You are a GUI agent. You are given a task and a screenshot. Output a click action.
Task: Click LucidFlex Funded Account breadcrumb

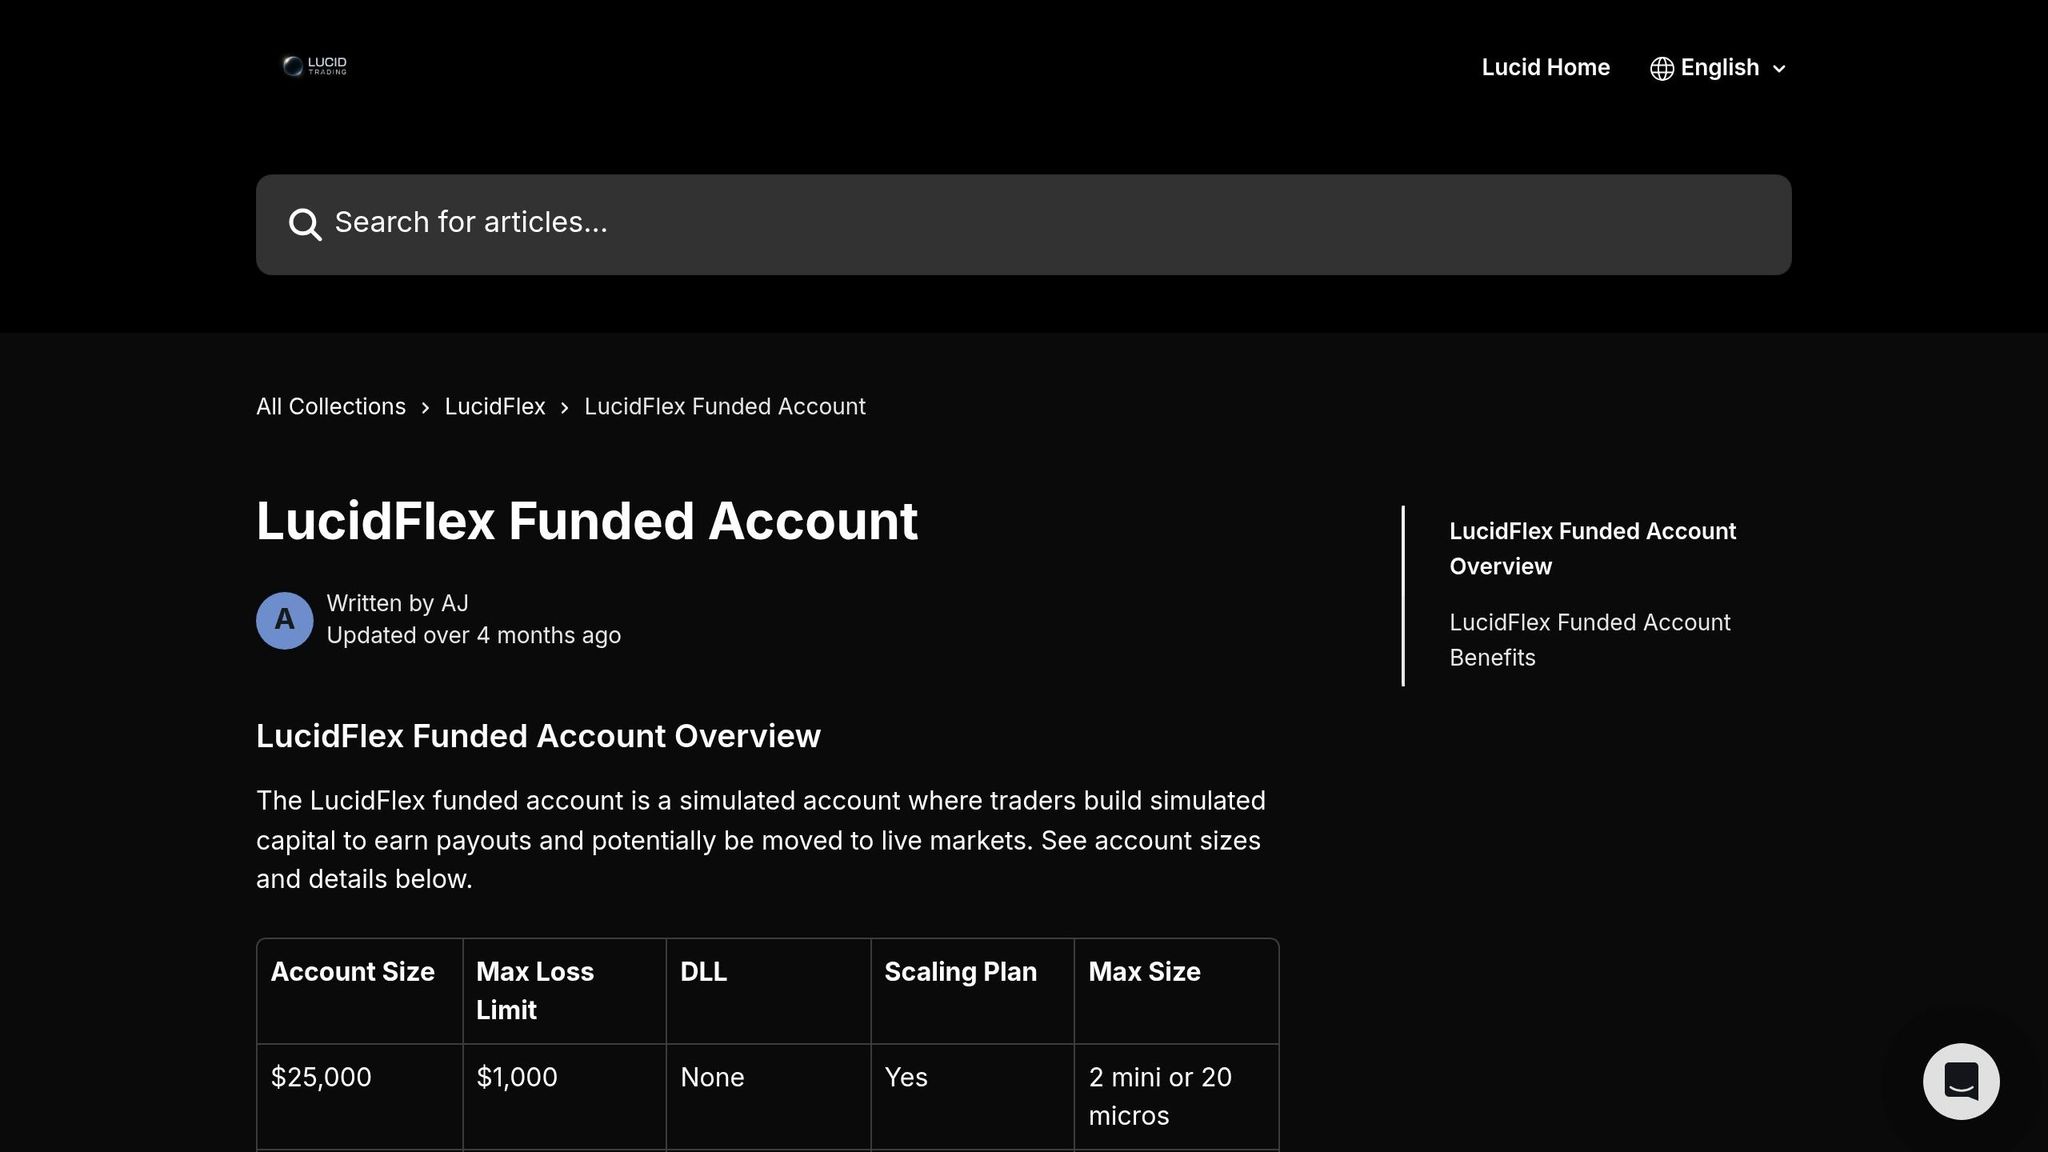(724, 407)
